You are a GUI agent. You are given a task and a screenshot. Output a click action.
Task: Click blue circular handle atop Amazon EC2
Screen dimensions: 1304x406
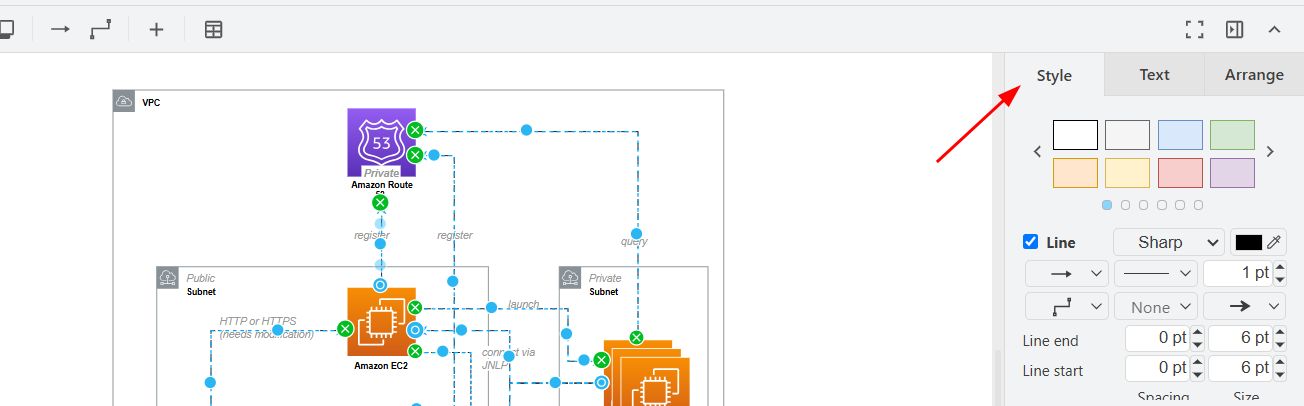380,285
